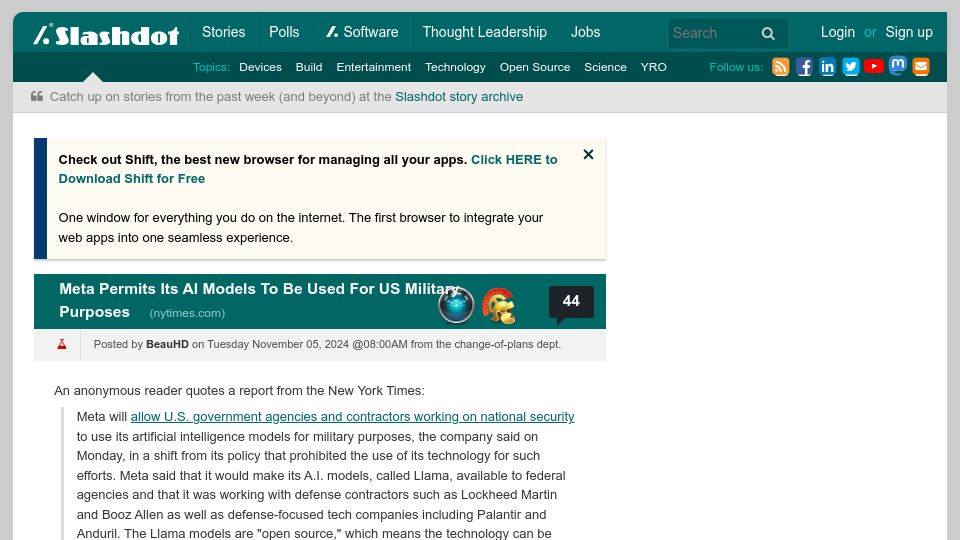Image resolution: width=960 pixels, height=540 pixels.
Task: Select the Open Source topic
Action: (x=534, y=67)
